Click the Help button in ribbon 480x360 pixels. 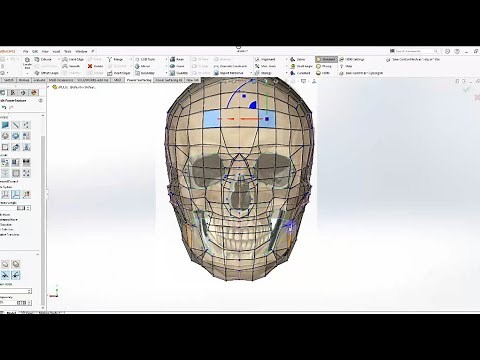tap(346, 66)
